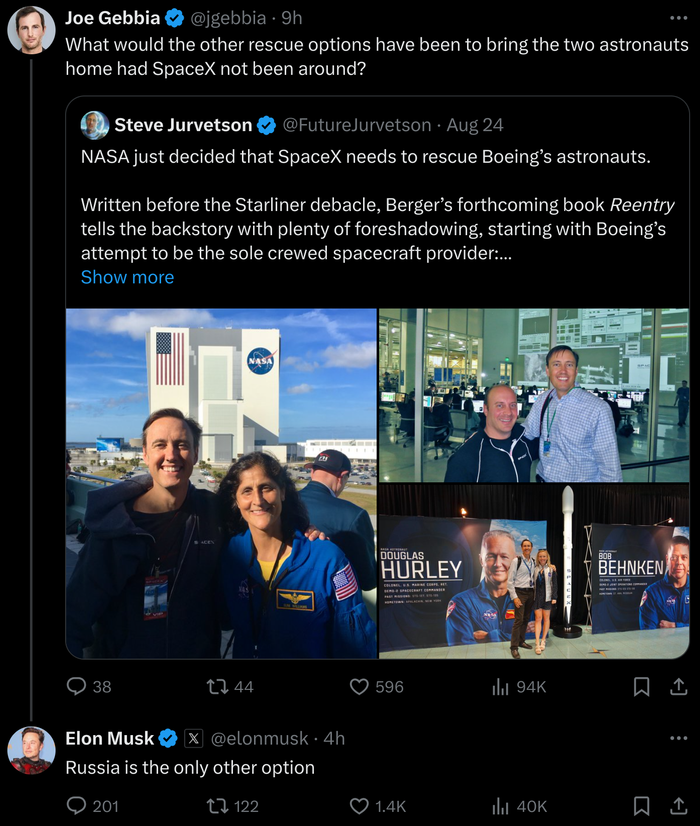The width and height of the screenshot is (700, 826).
Task: Repost Elon Musk's reply
Action: click(x=216, y=806)
